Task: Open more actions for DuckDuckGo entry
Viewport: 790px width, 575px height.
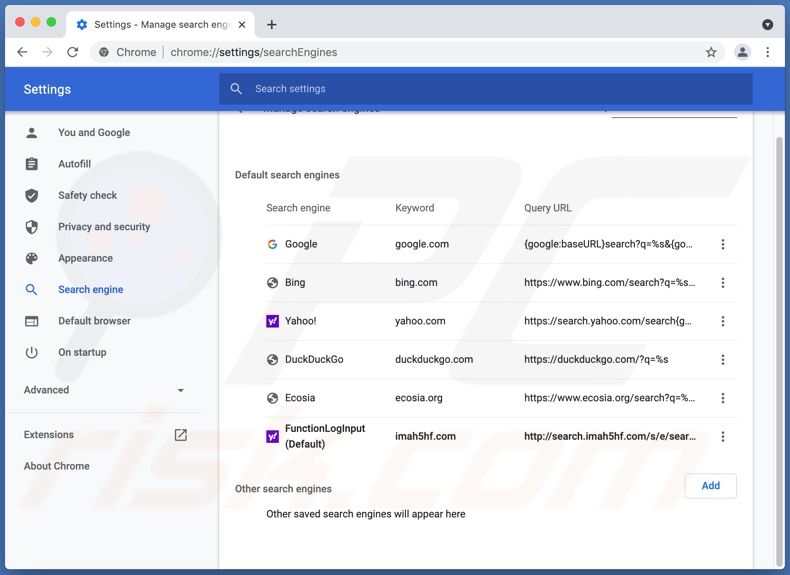Action: (723, 360)
